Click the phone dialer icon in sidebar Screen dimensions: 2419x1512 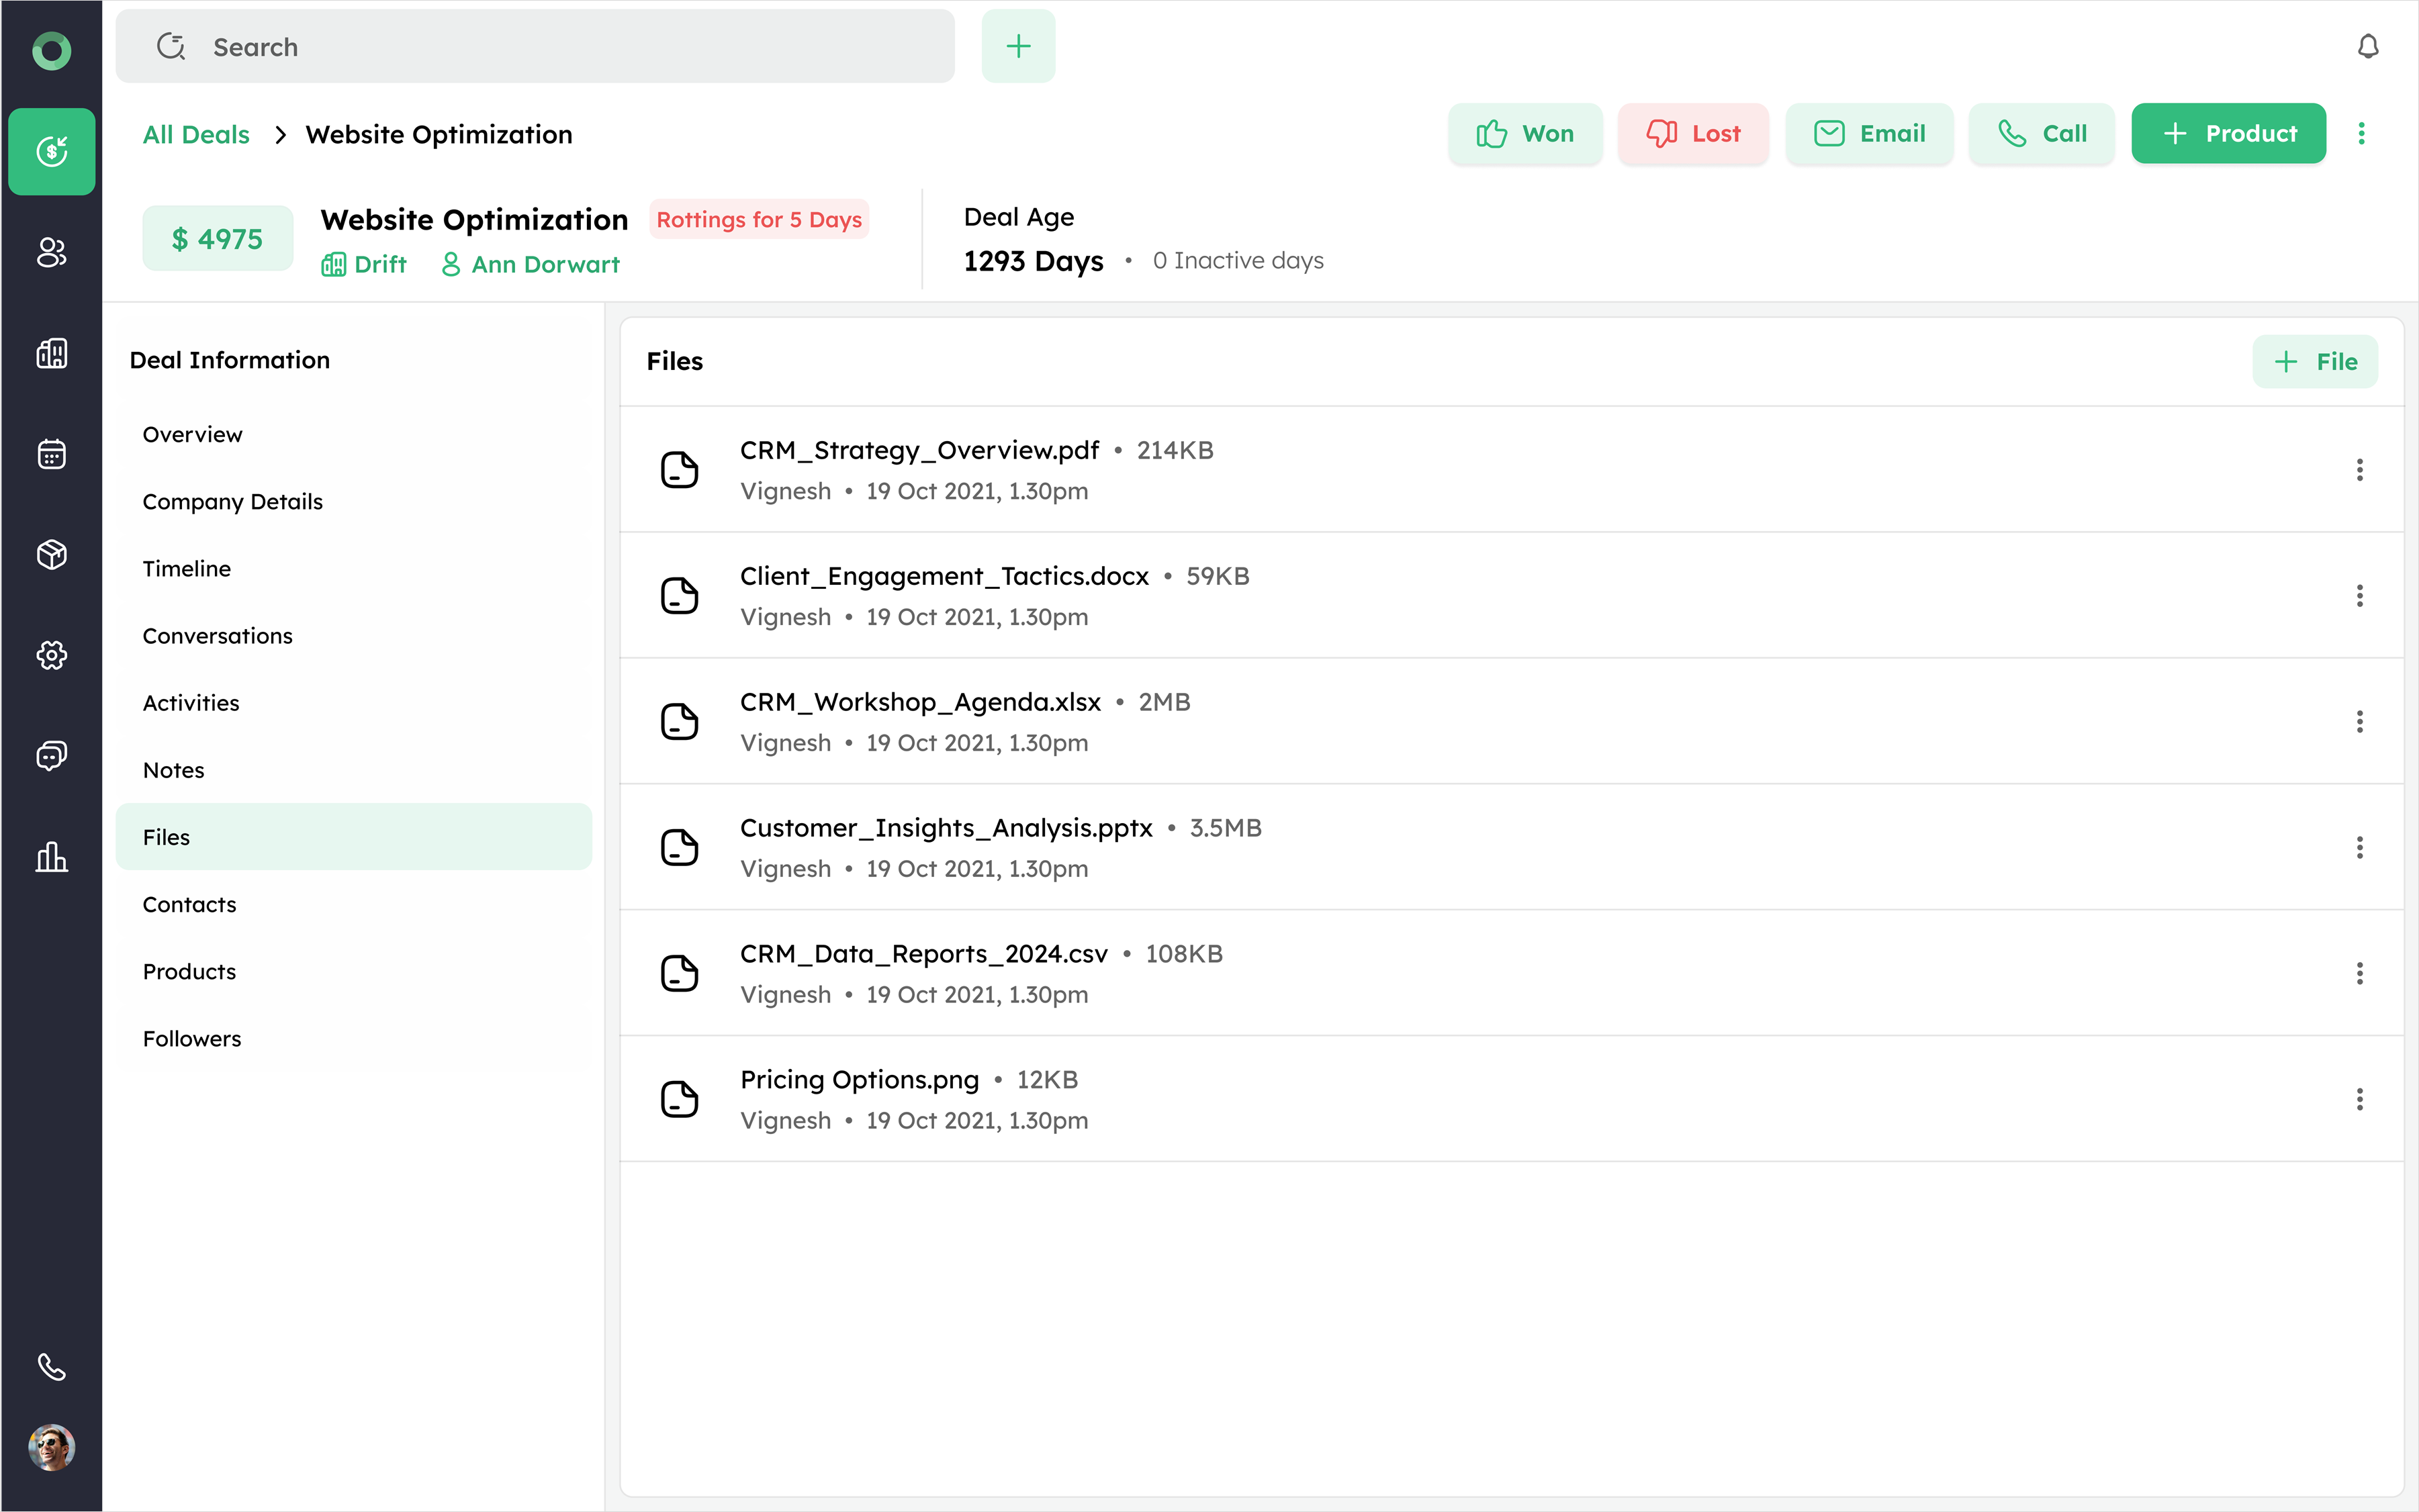(52, 1366)
